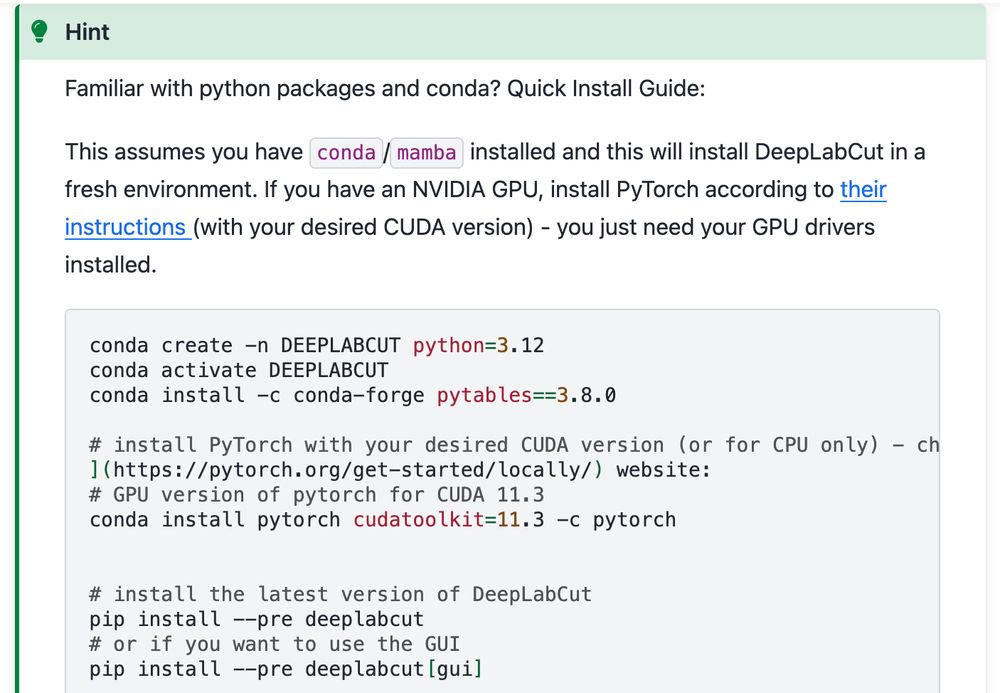
Task: Click the inline "conda" code tag
Action: point(346,153)
